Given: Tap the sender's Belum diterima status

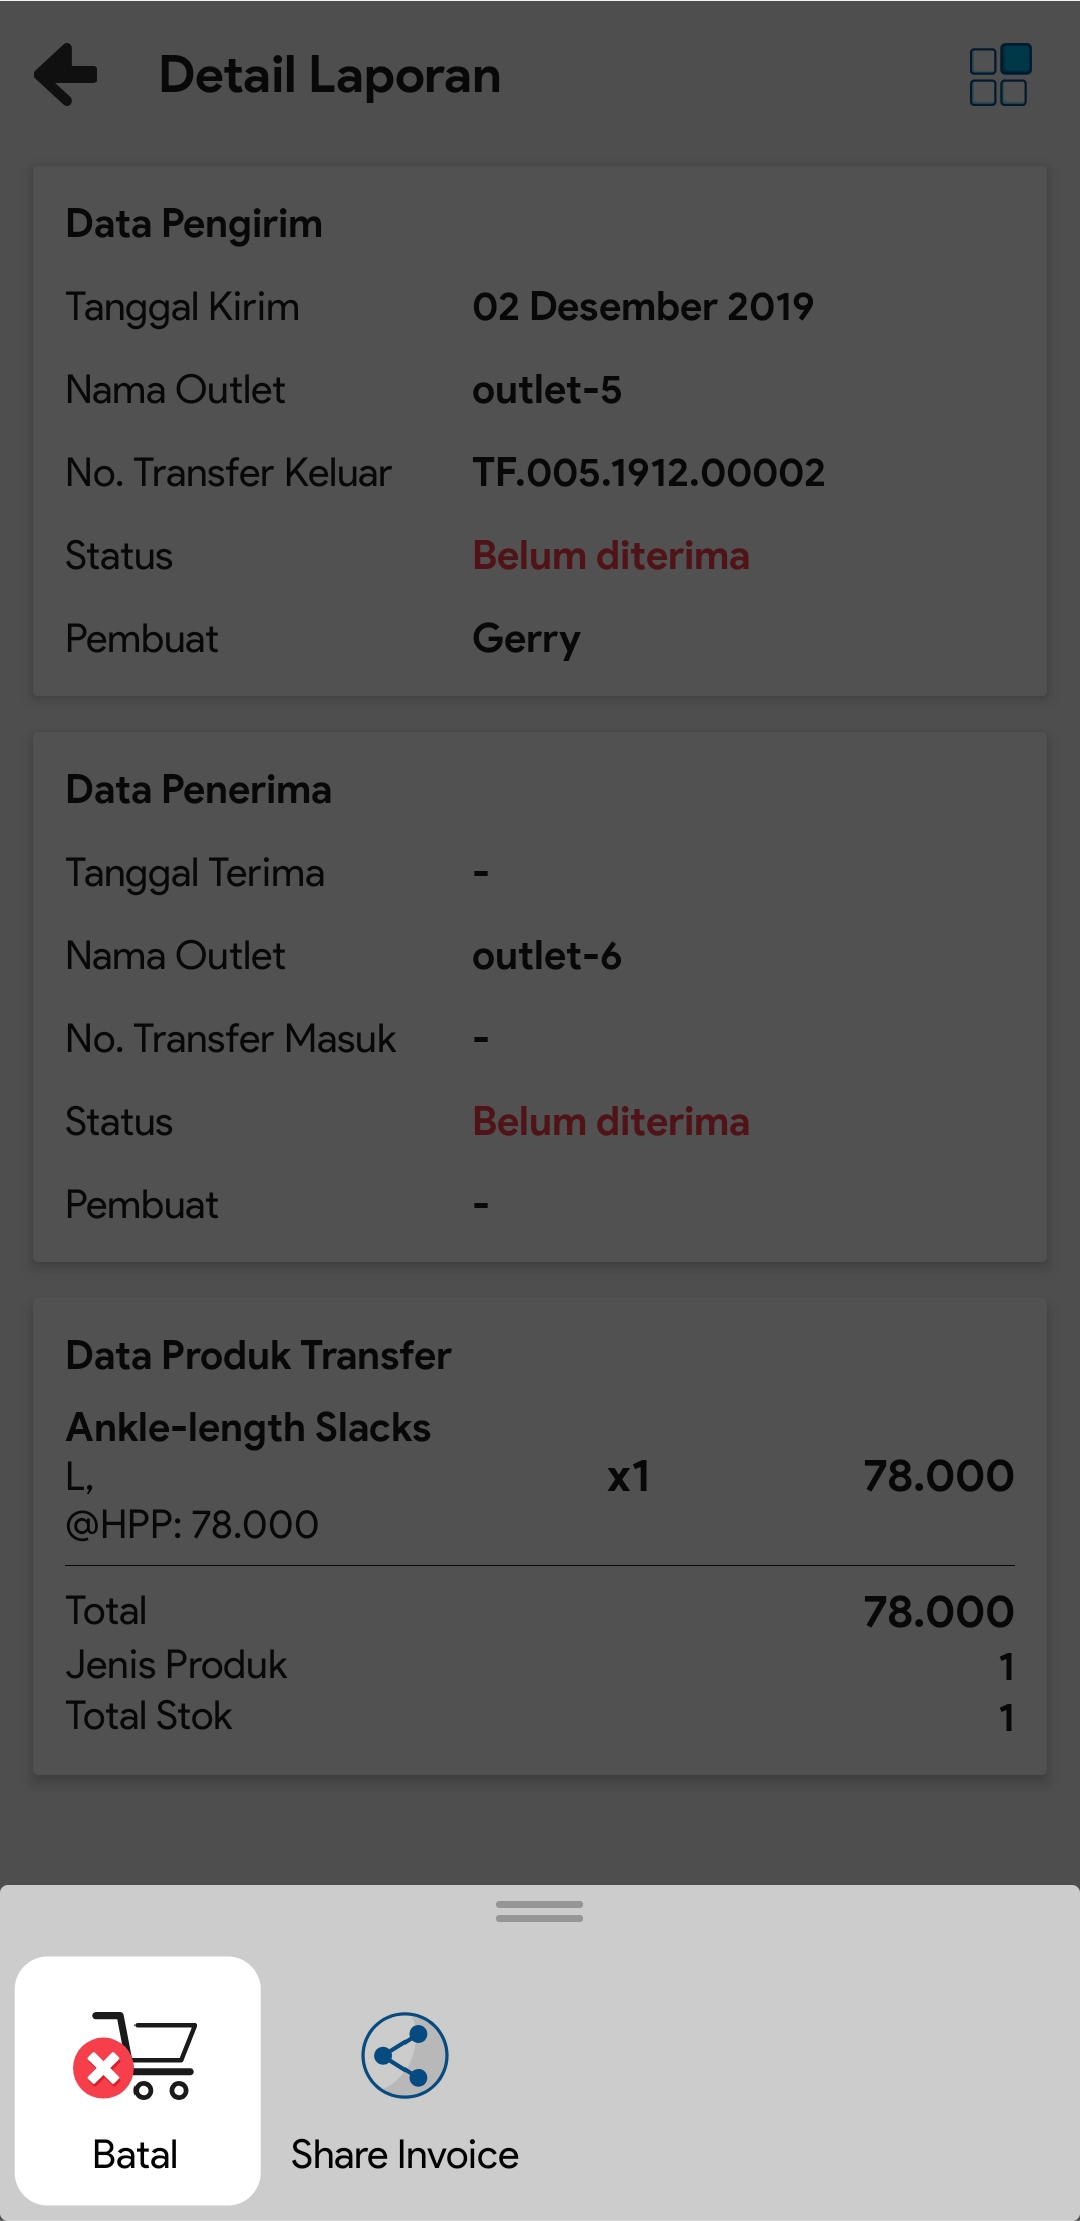Looking at the screenshot, I should [611, 556].
